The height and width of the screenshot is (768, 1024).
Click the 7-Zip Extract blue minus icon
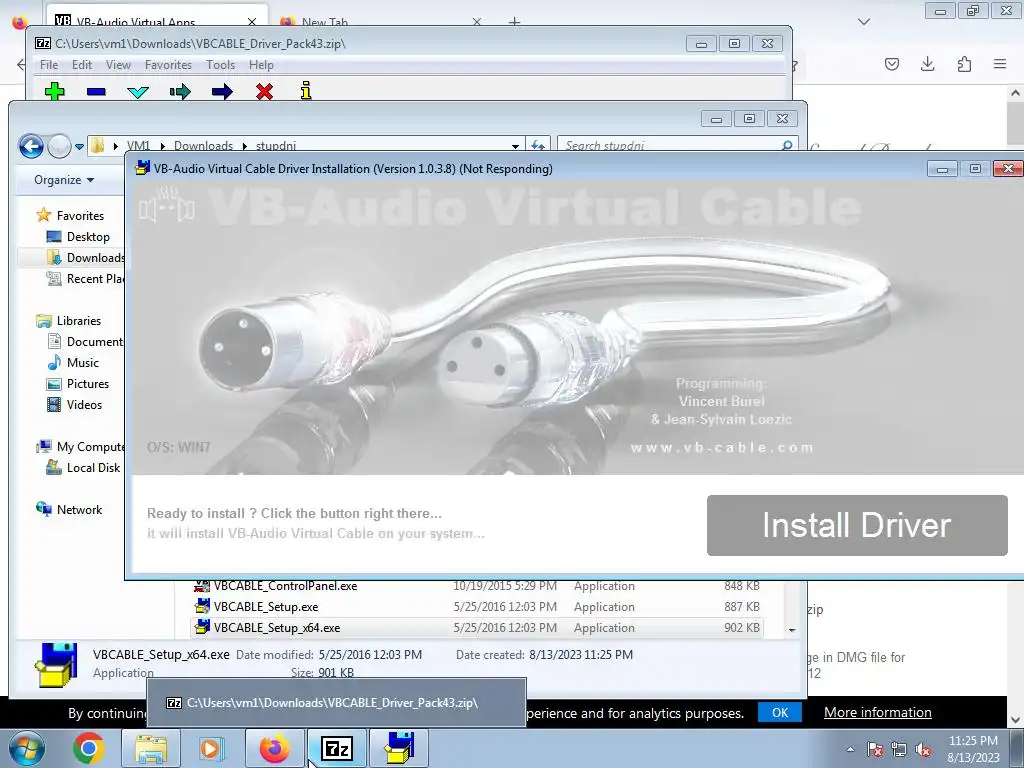(x=96, y=91)
